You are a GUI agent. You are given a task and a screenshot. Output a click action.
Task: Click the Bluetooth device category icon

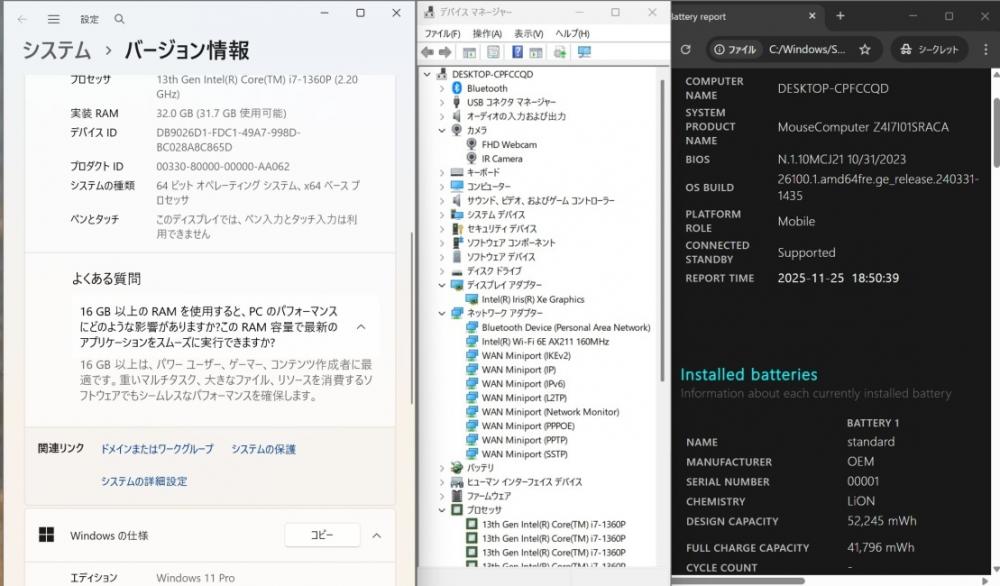[457, 88]
